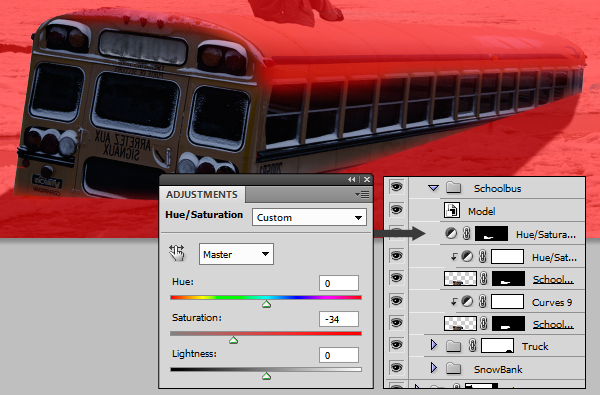This screenshot has width=600, height=395.
Task: Open the Adjustments panel flyout menu
Action: (x=362, y=195)
